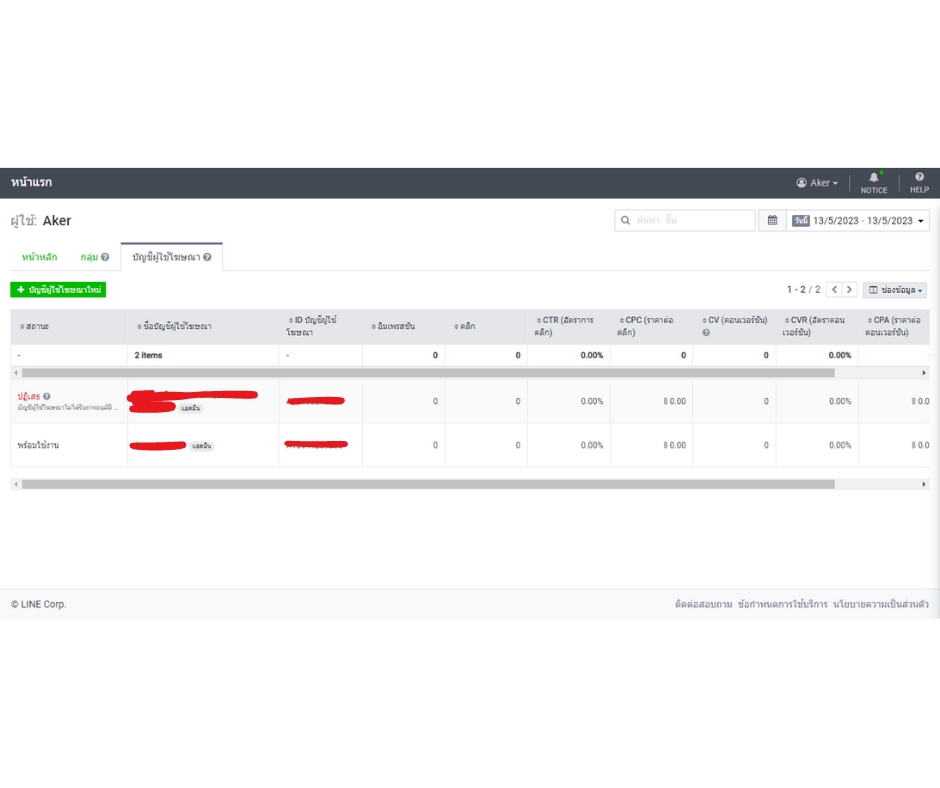940x788 pixels.
Task: Select the บัญชีผู้ใช้โฆษณา tab
Action: pyautogui.click(x=171, y=257)
